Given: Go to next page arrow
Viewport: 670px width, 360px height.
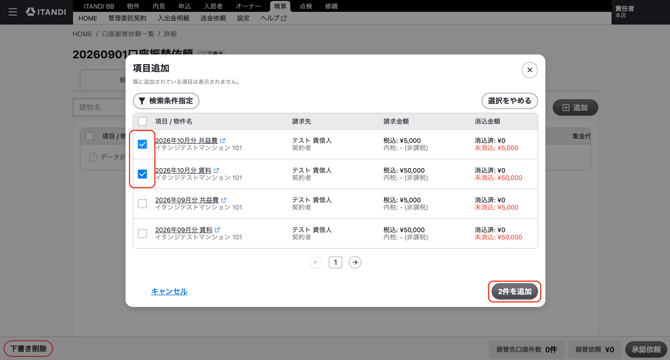Looking at the screenshot, I should [x=355, y=262].
